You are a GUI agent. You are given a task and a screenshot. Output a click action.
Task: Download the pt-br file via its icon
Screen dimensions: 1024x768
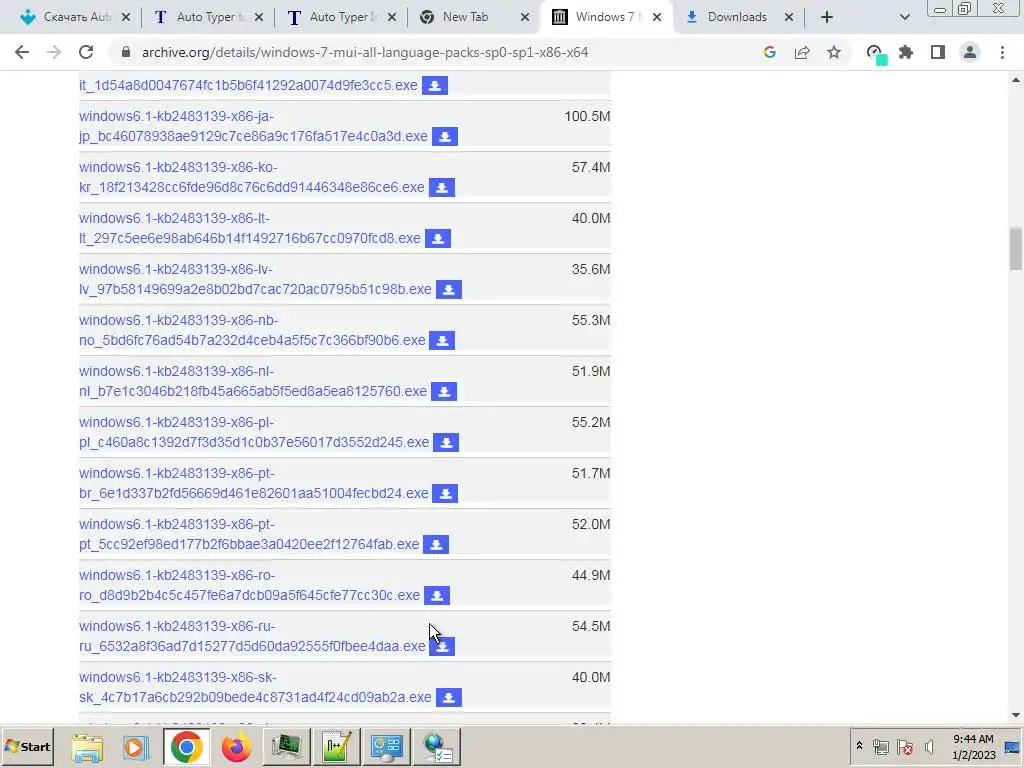click(445, 493)
